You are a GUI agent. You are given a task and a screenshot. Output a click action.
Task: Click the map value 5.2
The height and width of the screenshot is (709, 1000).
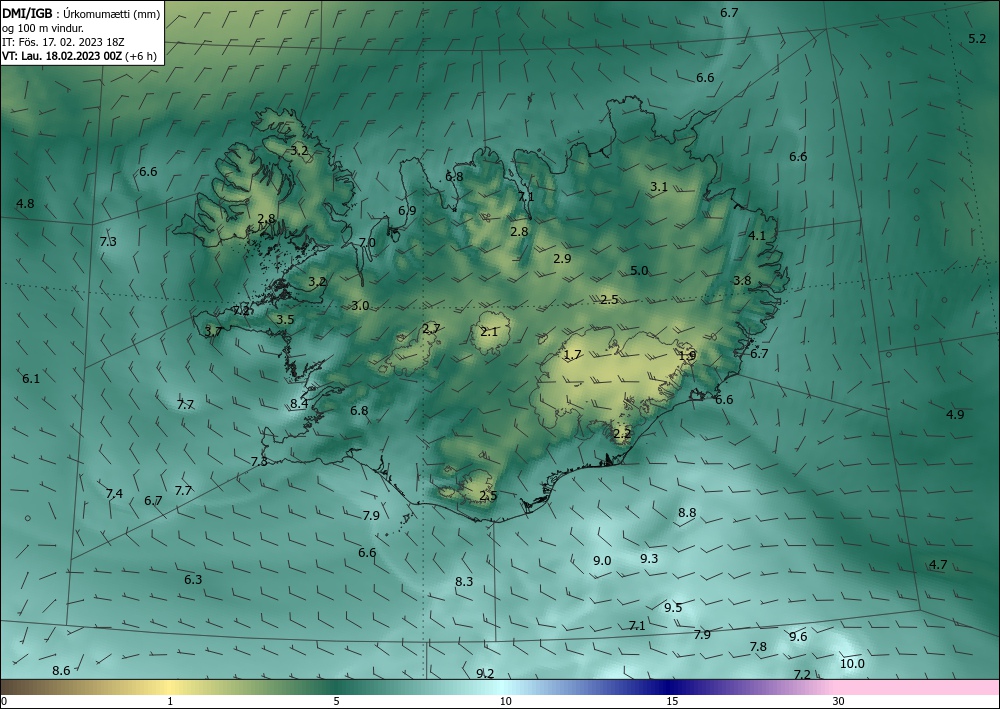(x=977, y=39)
